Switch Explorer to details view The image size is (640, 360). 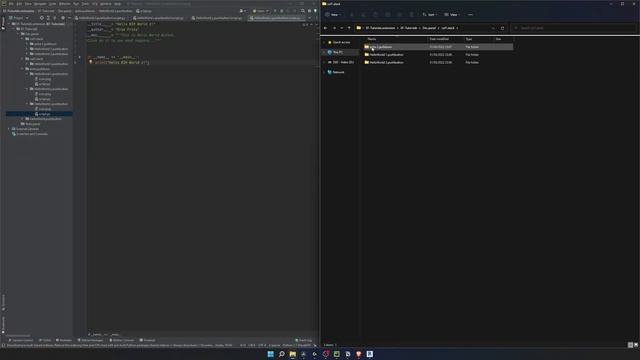630,345
